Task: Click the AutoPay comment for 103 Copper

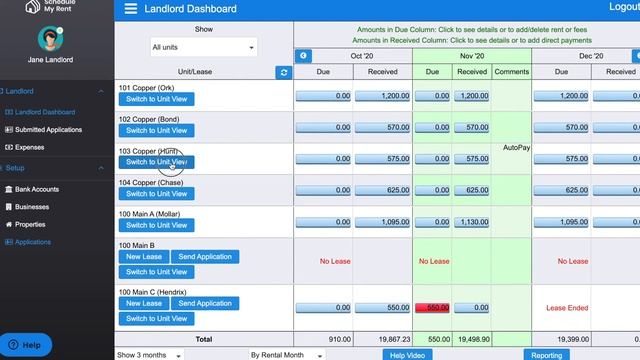Action: tap(516, 147)
